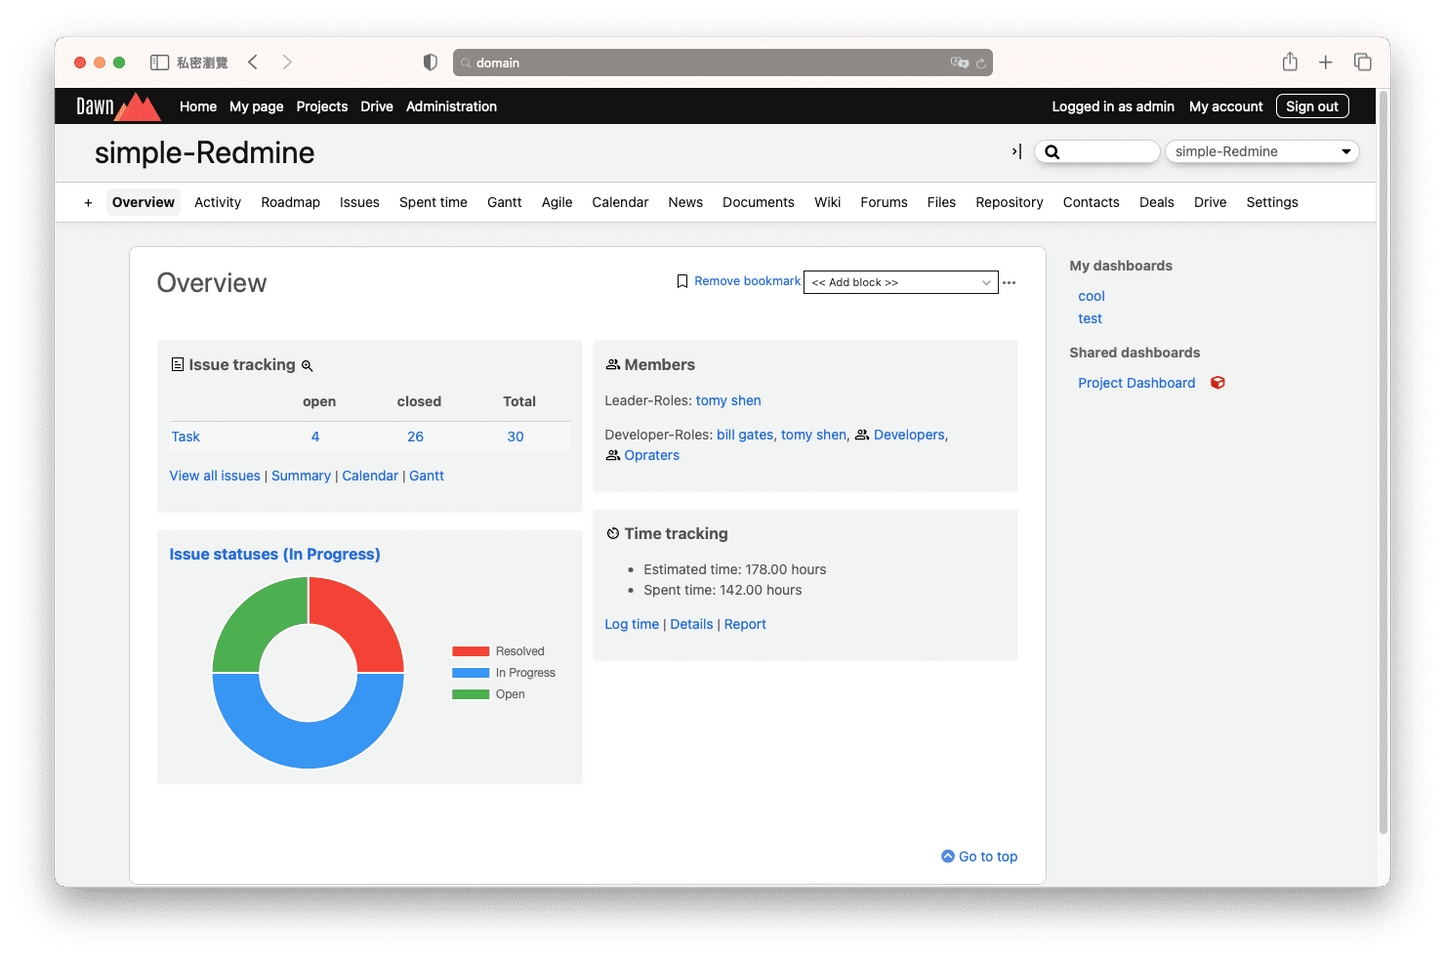Image resolution: width=1445 pixels, height=959 pixels.
Task: Open the Add block dropdown
Action: pos(900,283)
